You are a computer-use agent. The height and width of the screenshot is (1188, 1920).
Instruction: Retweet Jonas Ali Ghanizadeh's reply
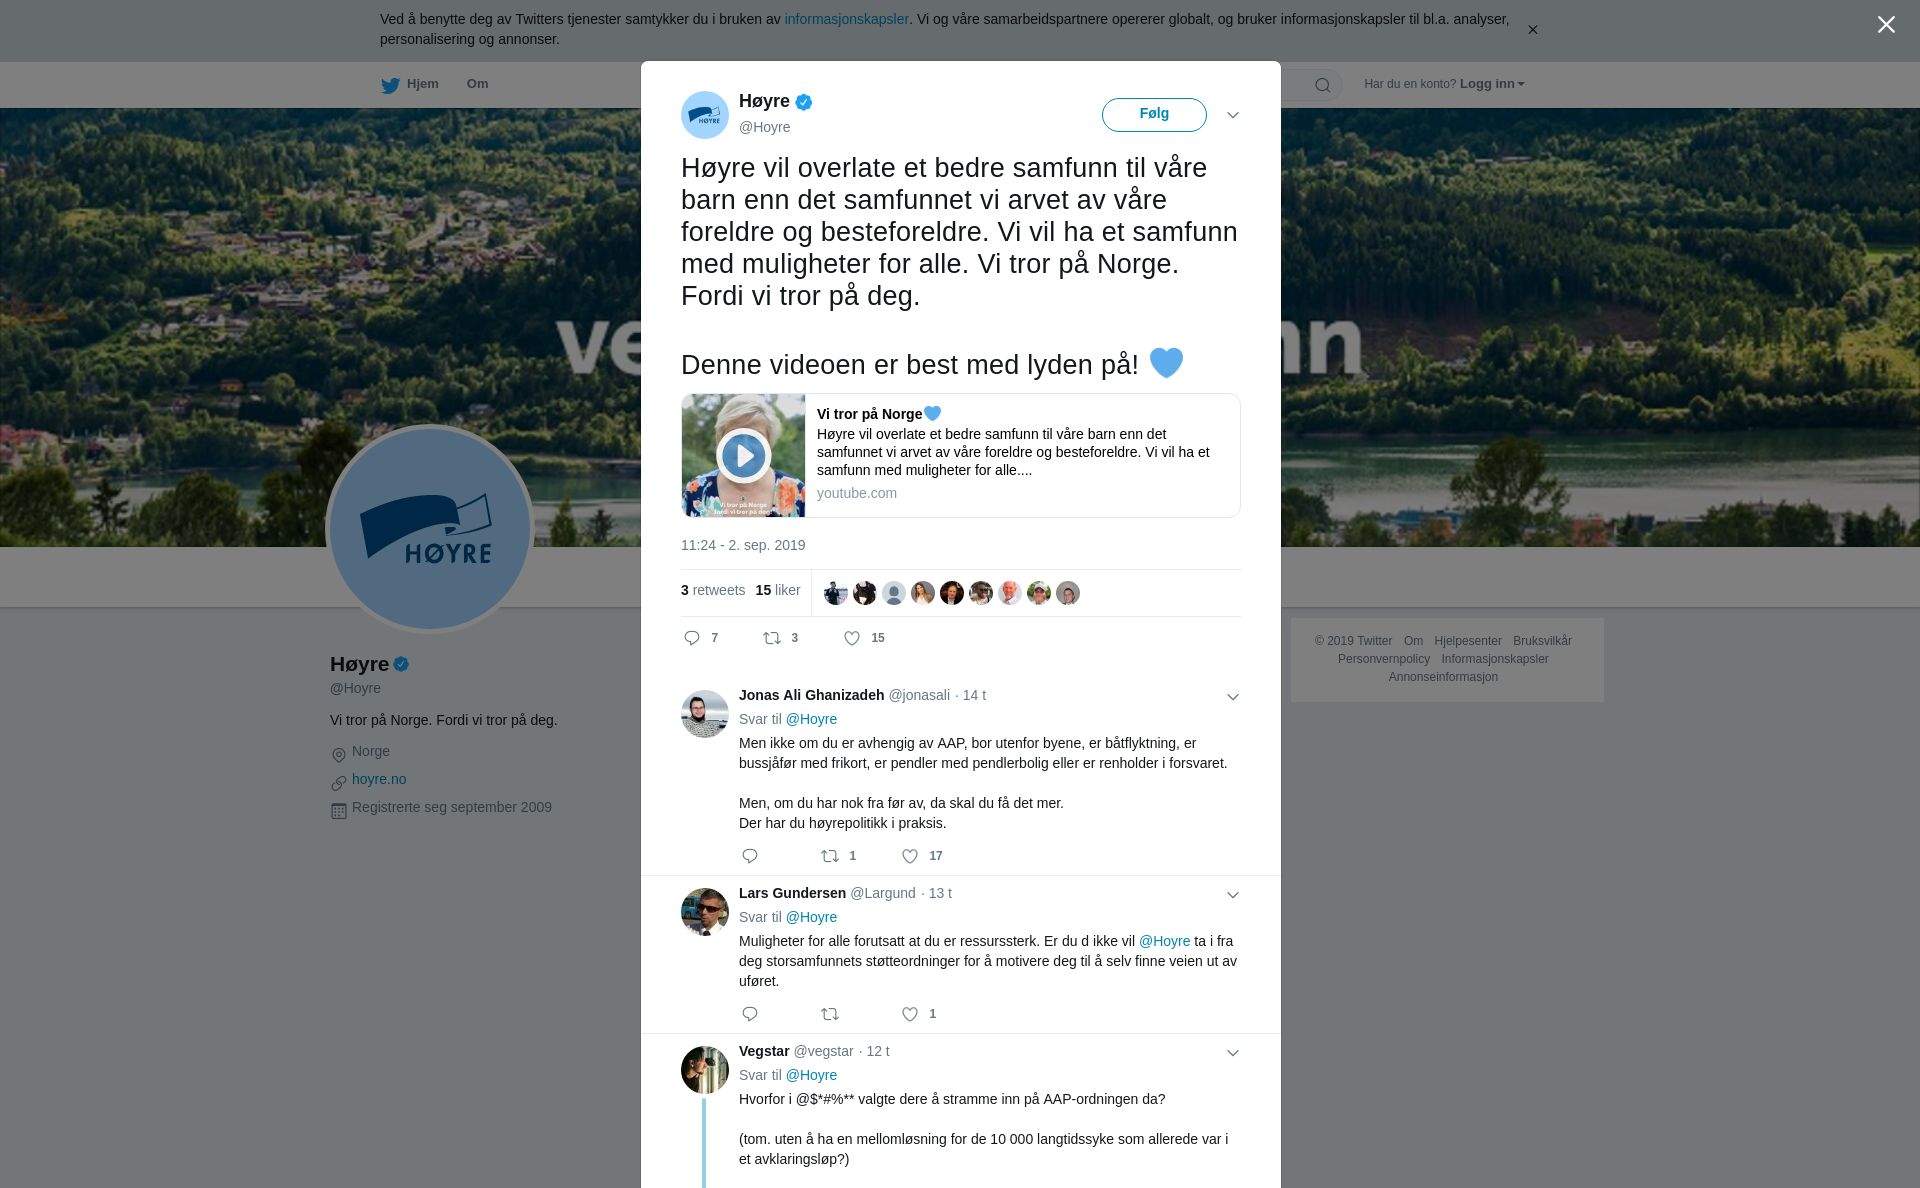[830, 856]
